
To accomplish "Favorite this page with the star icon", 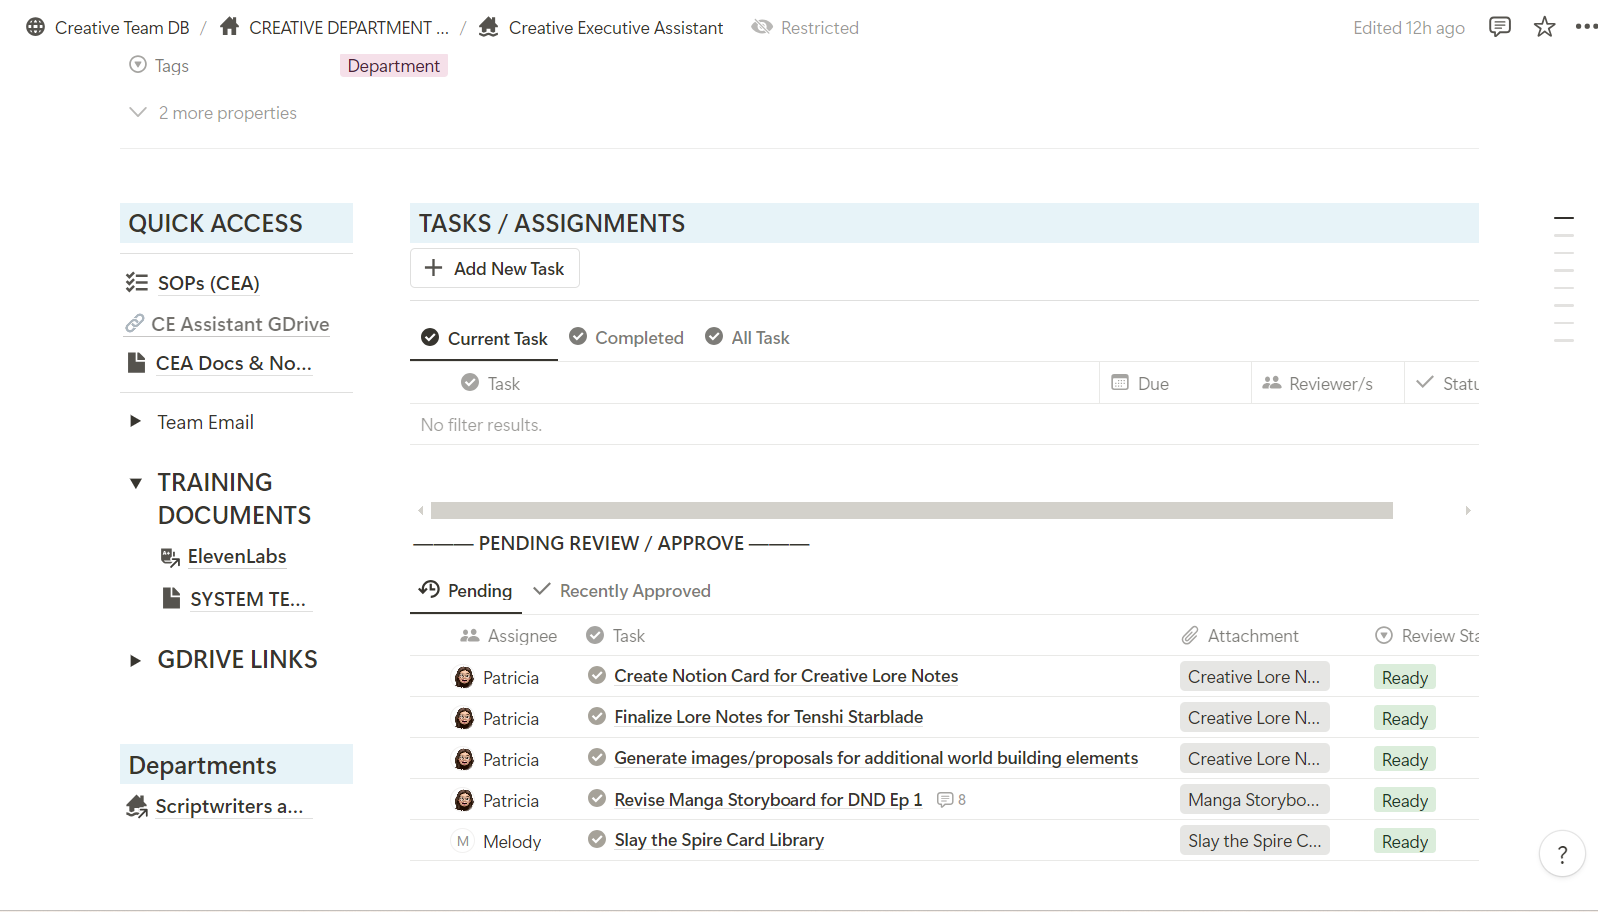I will (1544, 27).
